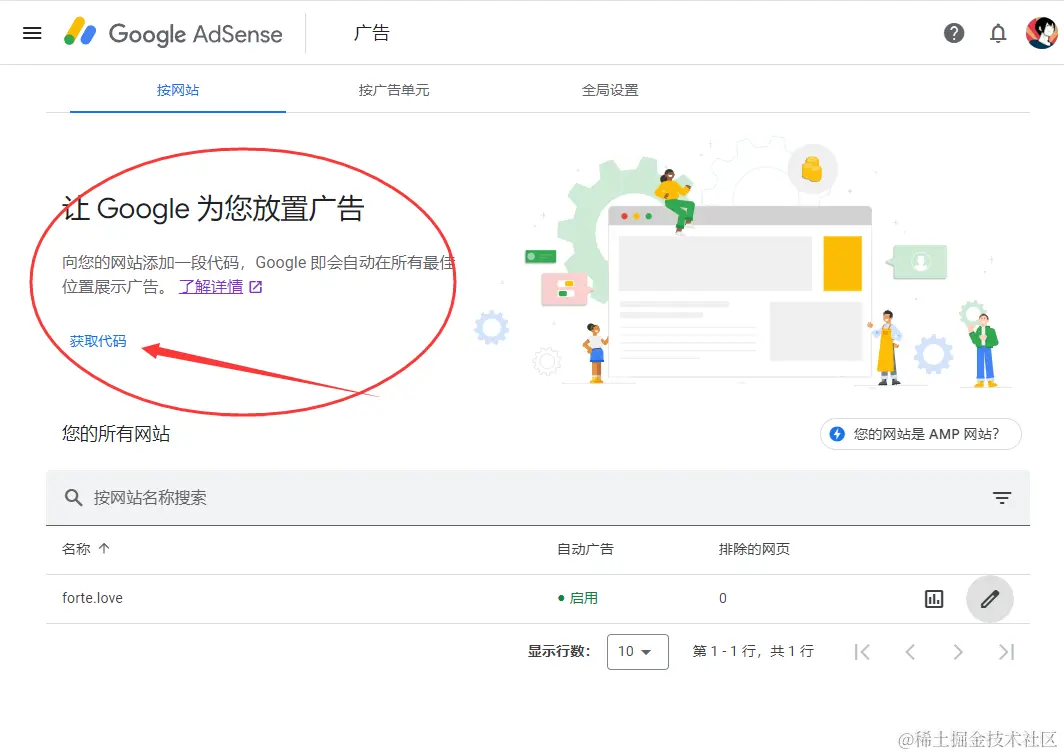Click the 自动广告 column header
The image size is (1064, 756).
[585, 549]
